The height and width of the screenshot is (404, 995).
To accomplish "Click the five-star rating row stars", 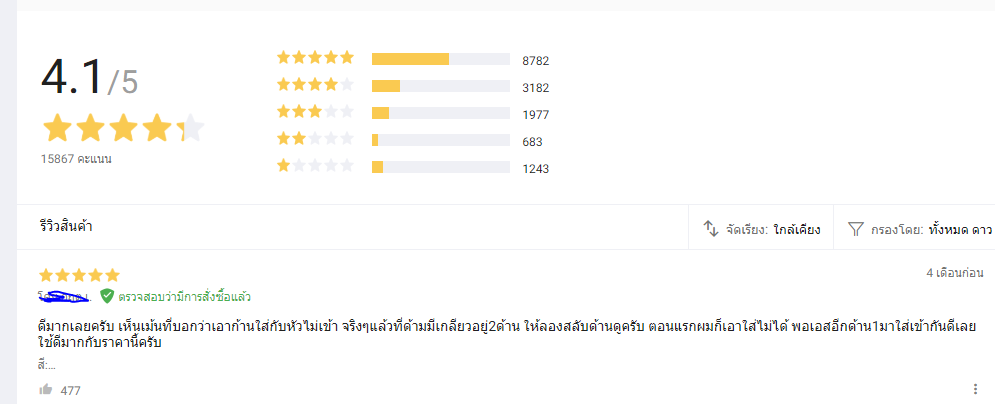I will tap(315, 59).
